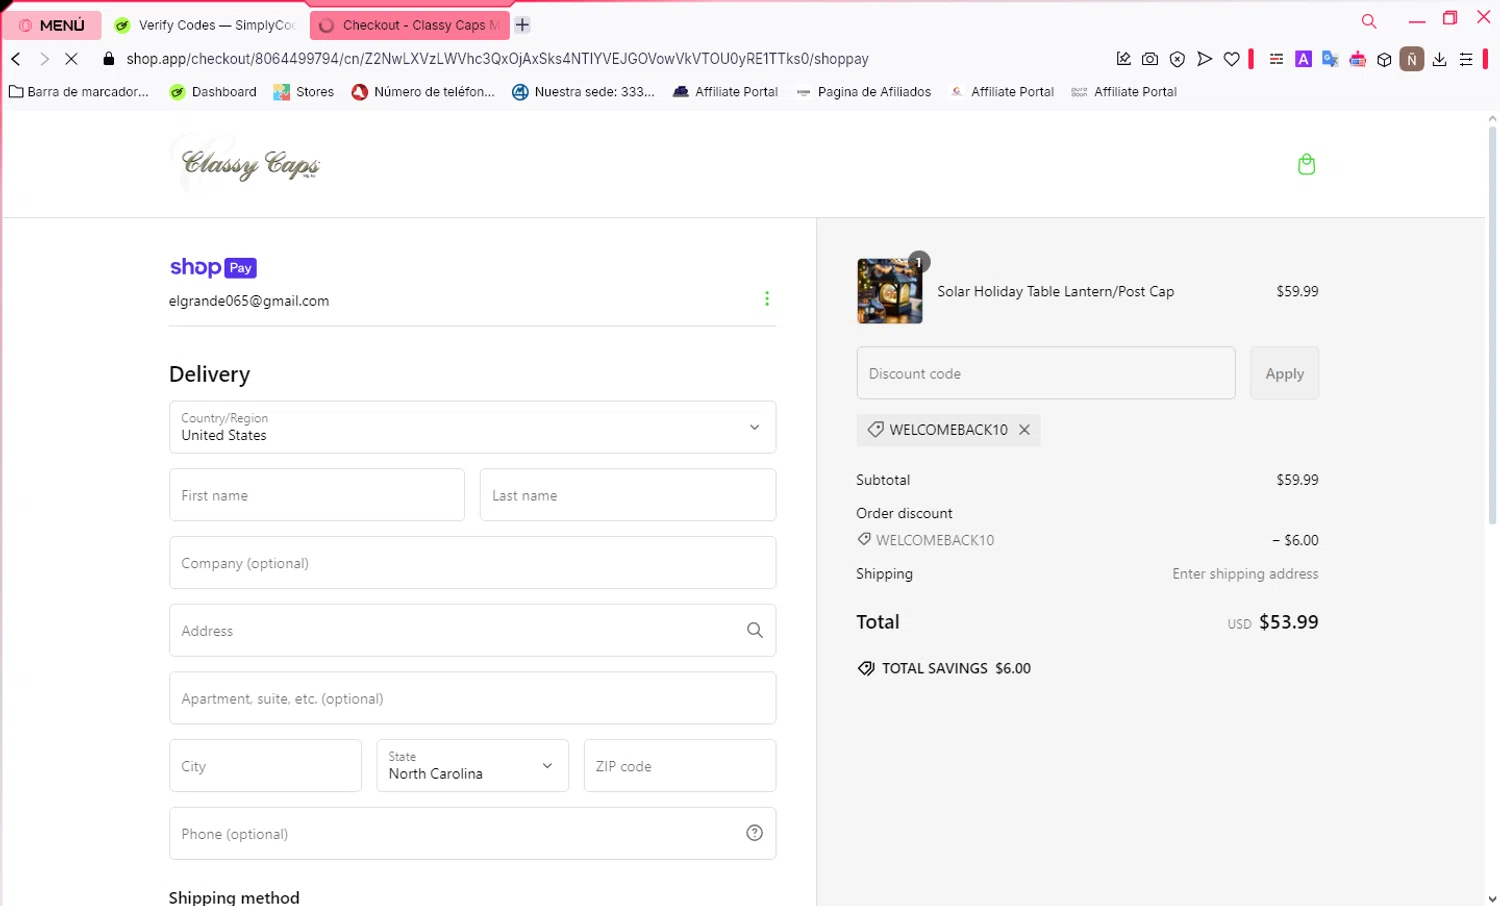Open the extensions cube icon
Viewport: 1500px width, 906px height.
click(1384, 59)
